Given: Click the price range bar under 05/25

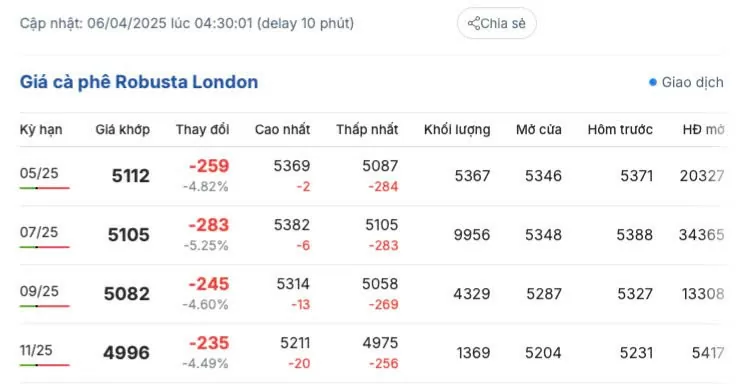Looking at the screenshot, I should point(44,188).
